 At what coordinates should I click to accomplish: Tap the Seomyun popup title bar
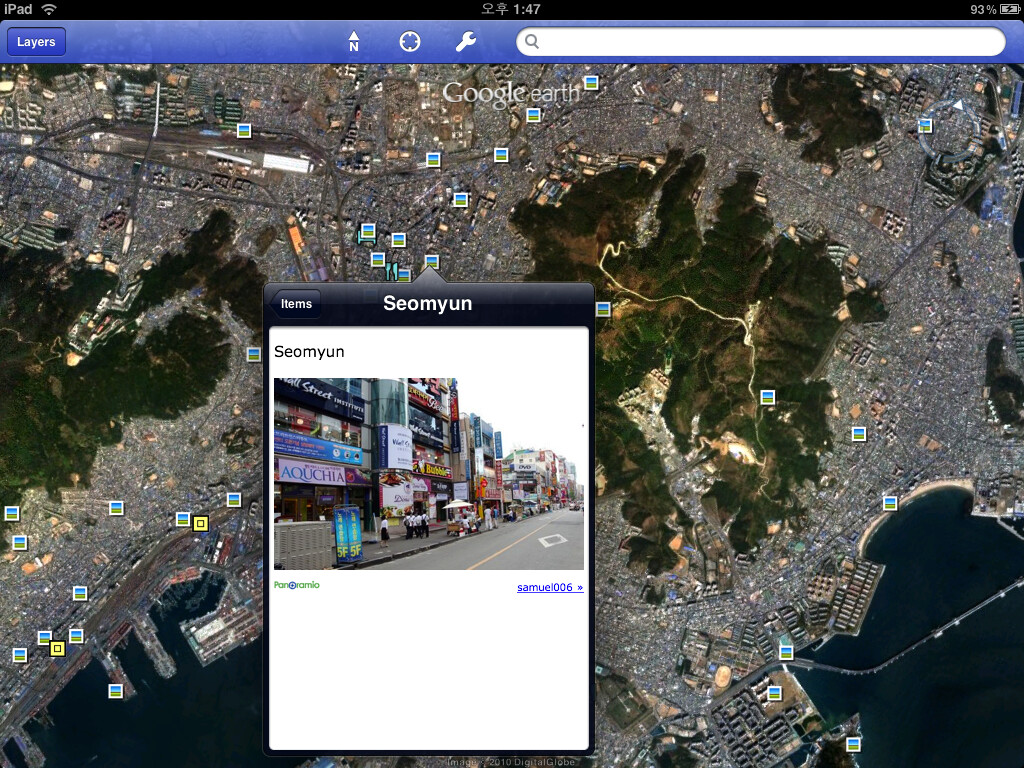coord(428,303)
